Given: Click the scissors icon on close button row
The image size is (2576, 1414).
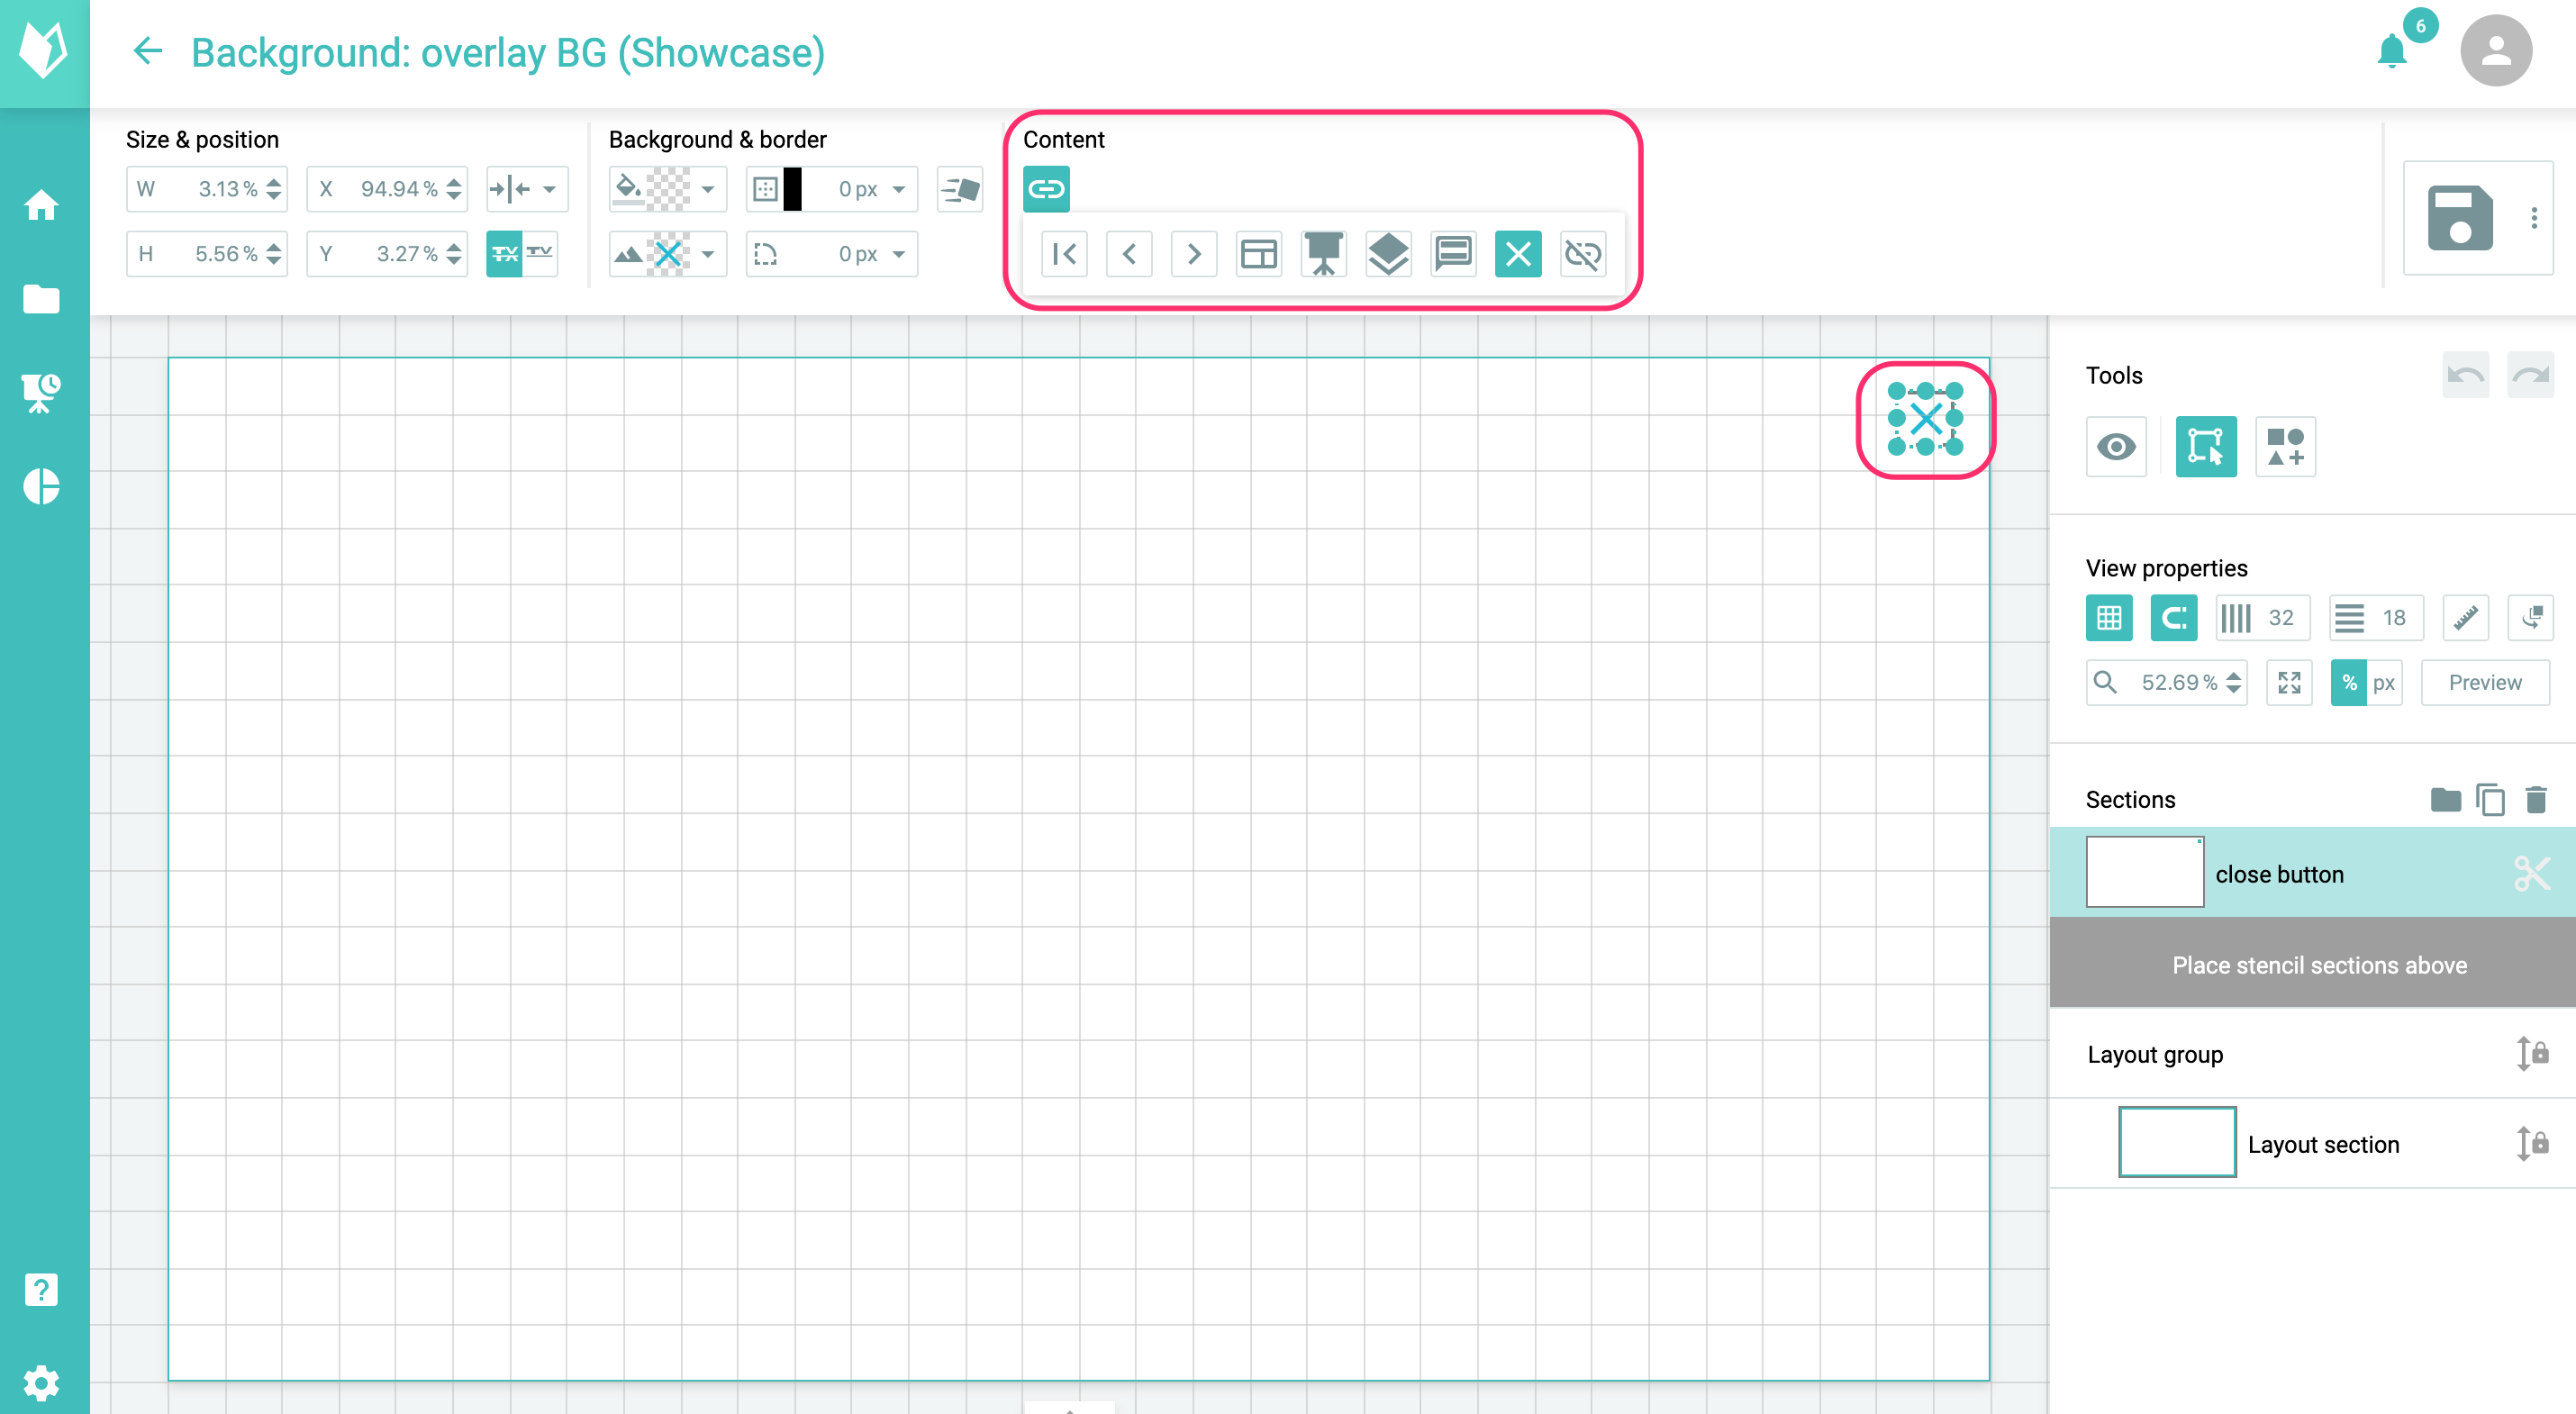Looking at the screenshot, I should click(2531, 873).
